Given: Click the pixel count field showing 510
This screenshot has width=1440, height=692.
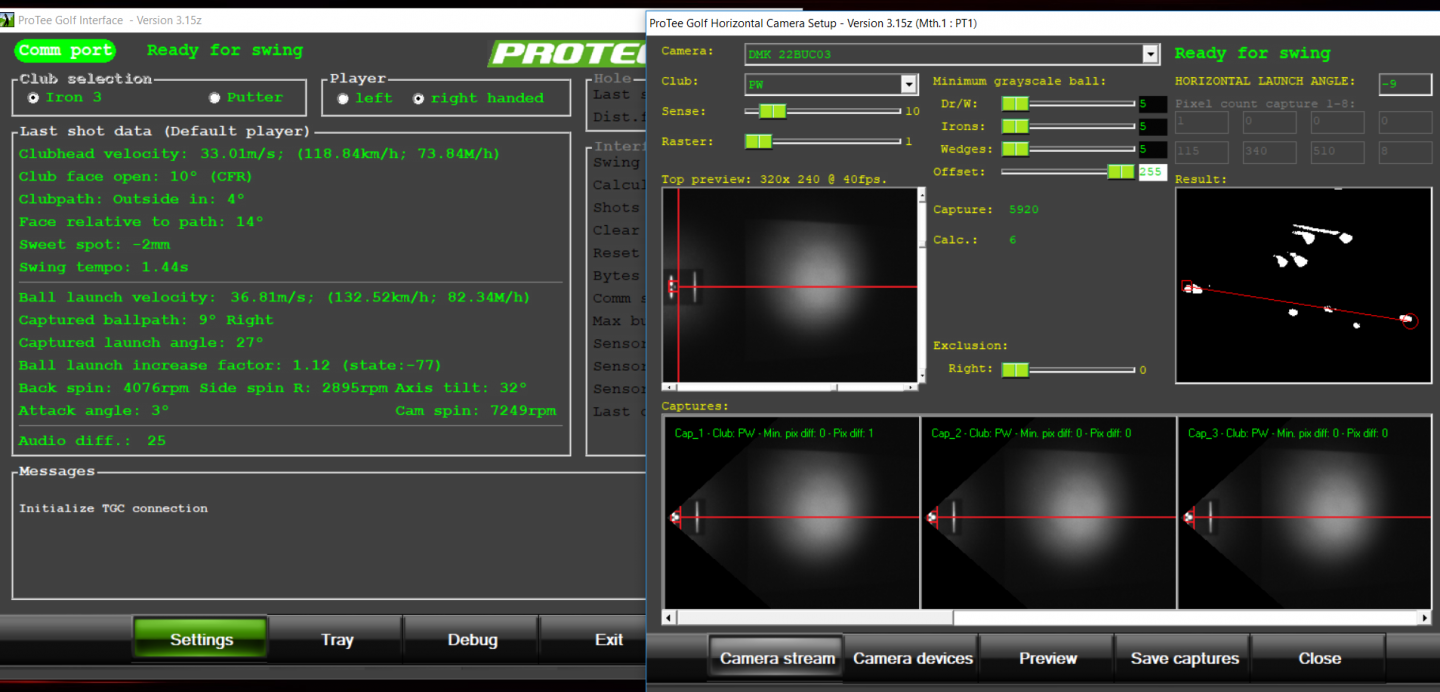Looking at the screenshot, I should coord(1336,152).
